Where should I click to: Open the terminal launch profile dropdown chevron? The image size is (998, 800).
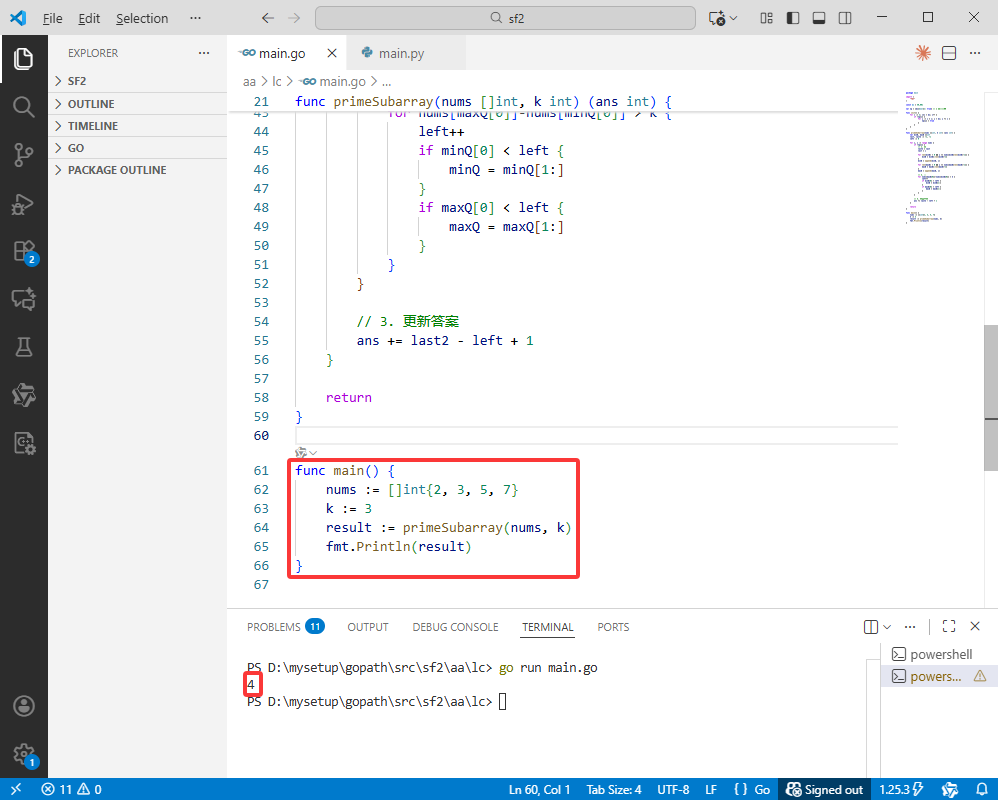887,627
